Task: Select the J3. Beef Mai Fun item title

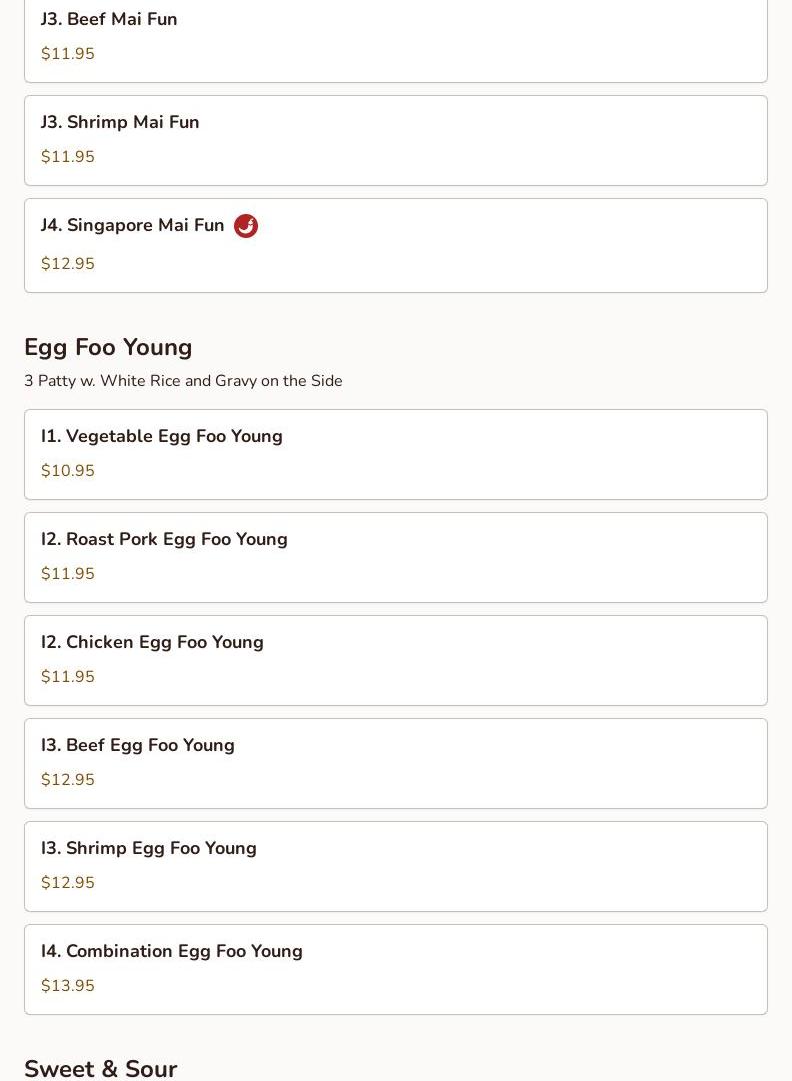Action: (109, 19)
